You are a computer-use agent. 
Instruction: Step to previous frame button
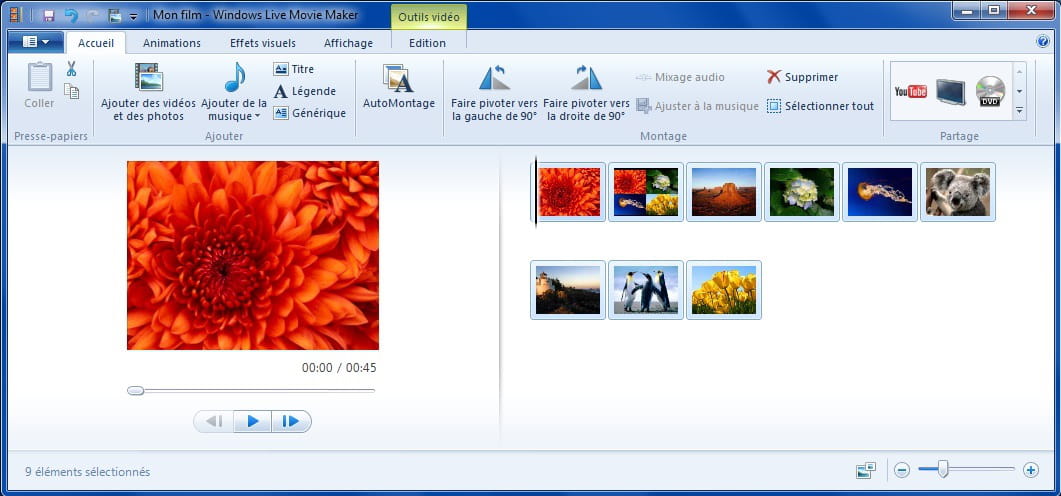(x=214, y=421)
